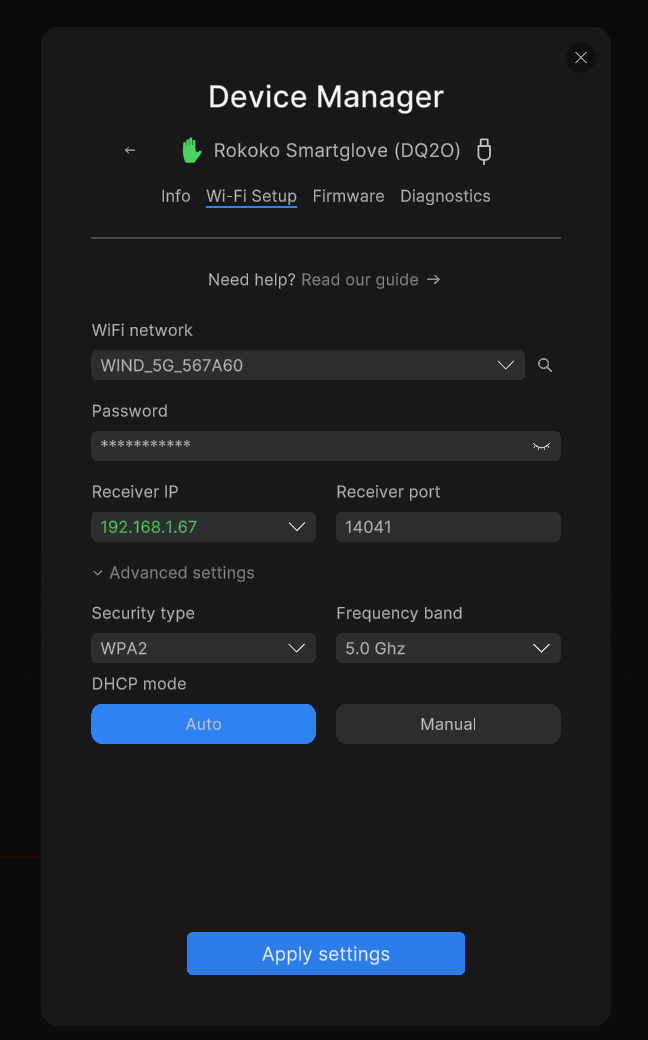
Task: Select Auto DHCP mode
Action: [x=204, y=724]
